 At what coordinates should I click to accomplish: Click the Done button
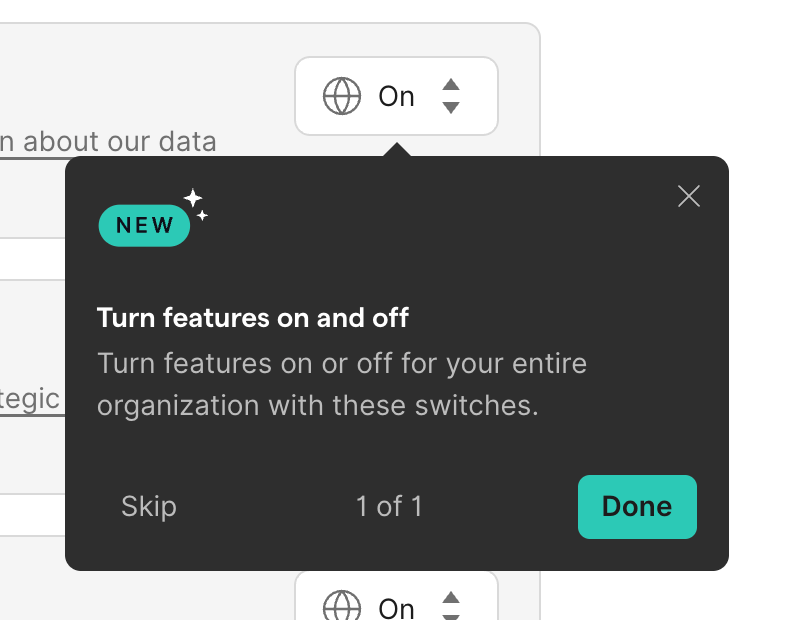637,507
